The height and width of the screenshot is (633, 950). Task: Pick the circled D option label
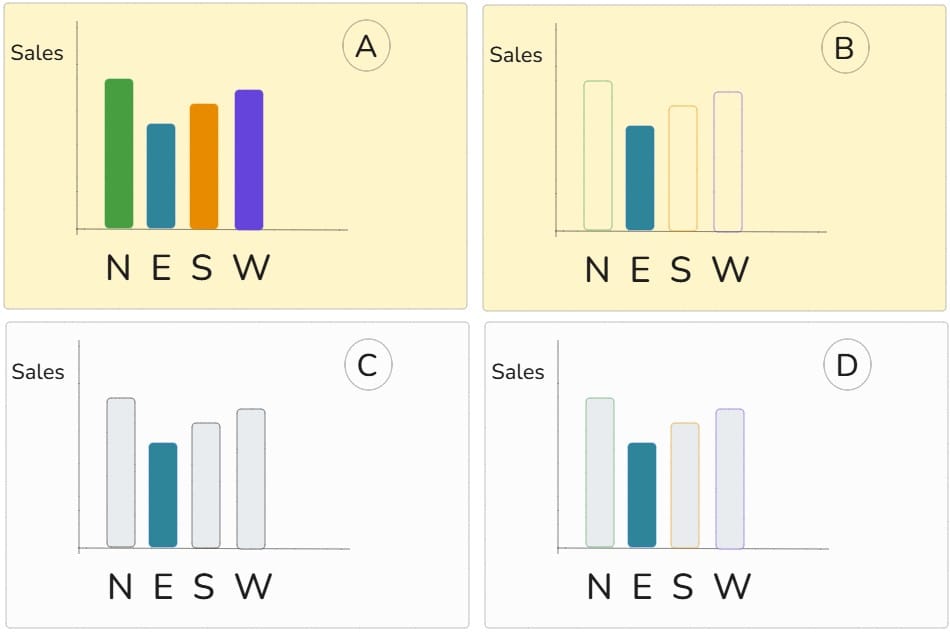(847, 365)
